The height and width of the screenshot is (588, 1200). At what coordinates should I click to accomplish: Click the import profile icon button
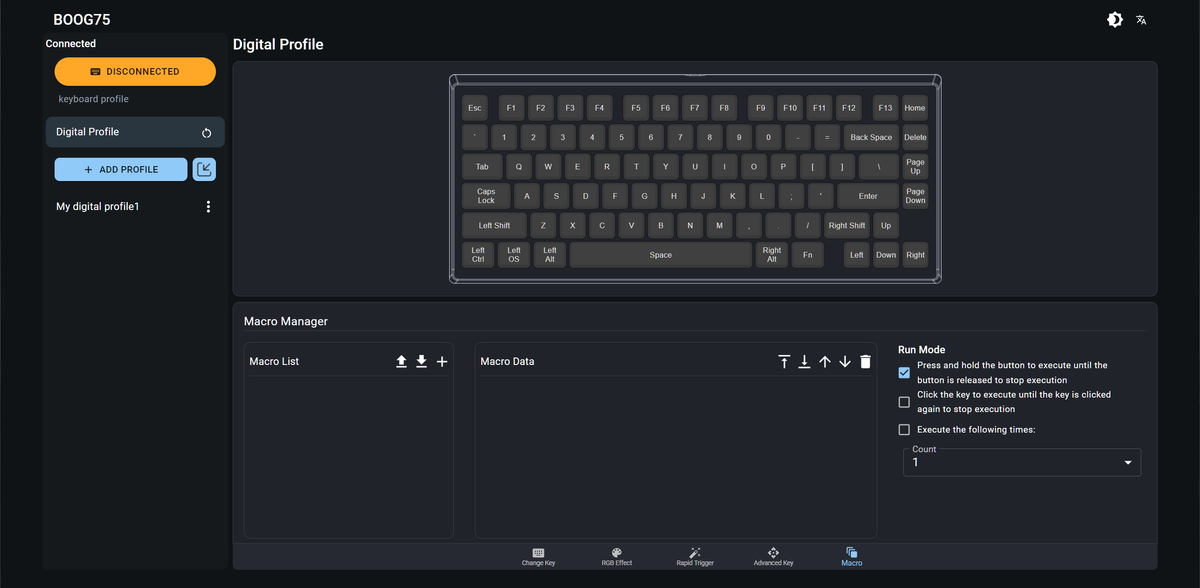coord(204,169)
